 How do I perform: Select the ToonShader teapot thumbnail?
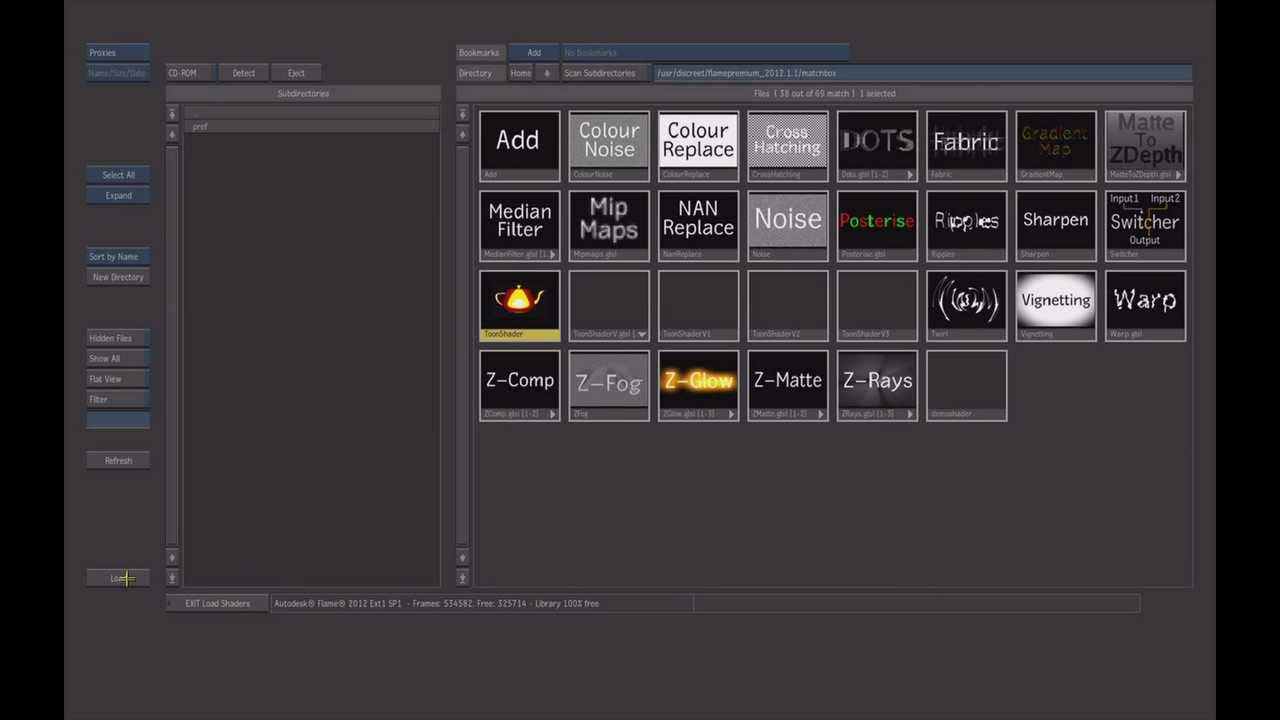519,306
